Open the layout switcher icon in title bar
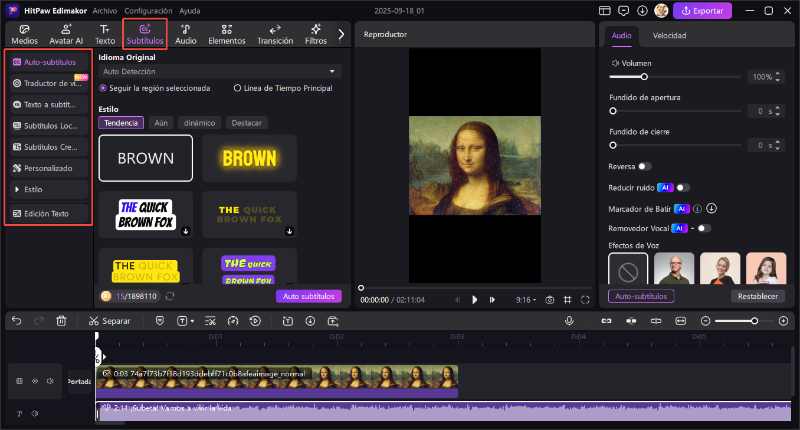The height and width of the screenshot is (430, 800). pos(605,11)
